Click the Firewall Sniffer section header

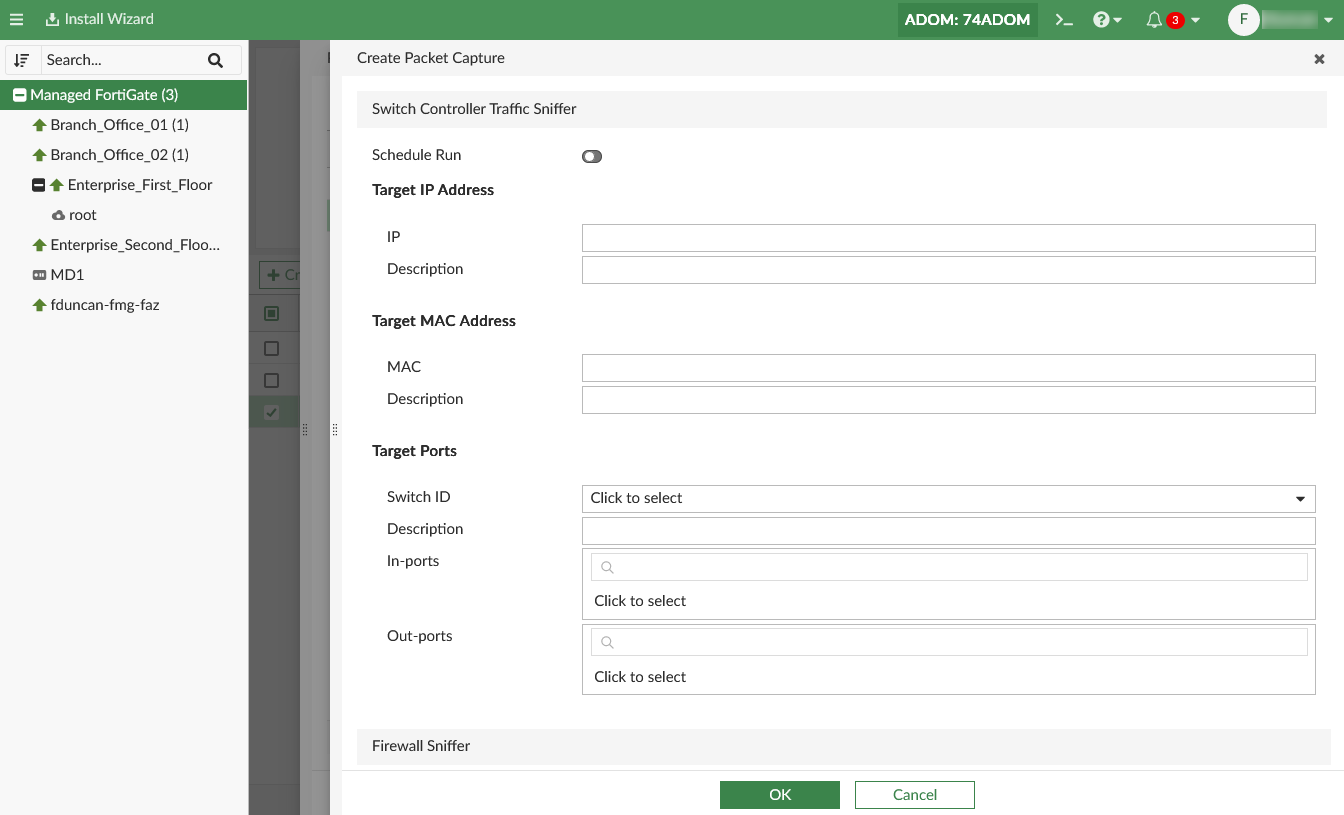point(843,746)
